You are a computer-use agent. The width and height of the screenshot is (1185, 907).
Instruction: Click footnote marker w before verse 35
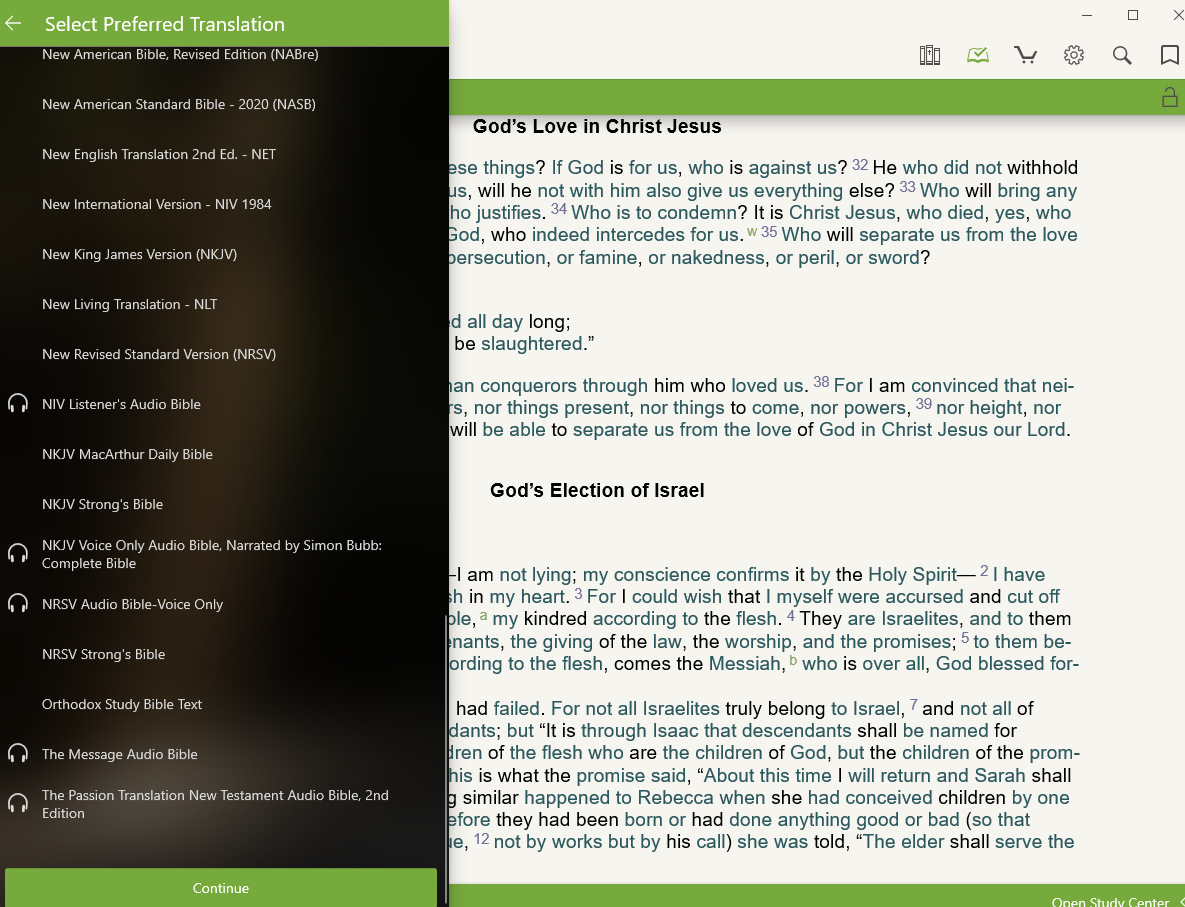751,232
